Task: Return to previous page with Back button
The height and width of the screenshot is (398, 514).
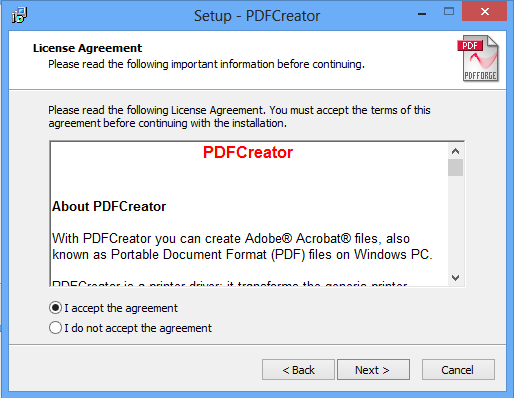Action: [x=298, y=369]
